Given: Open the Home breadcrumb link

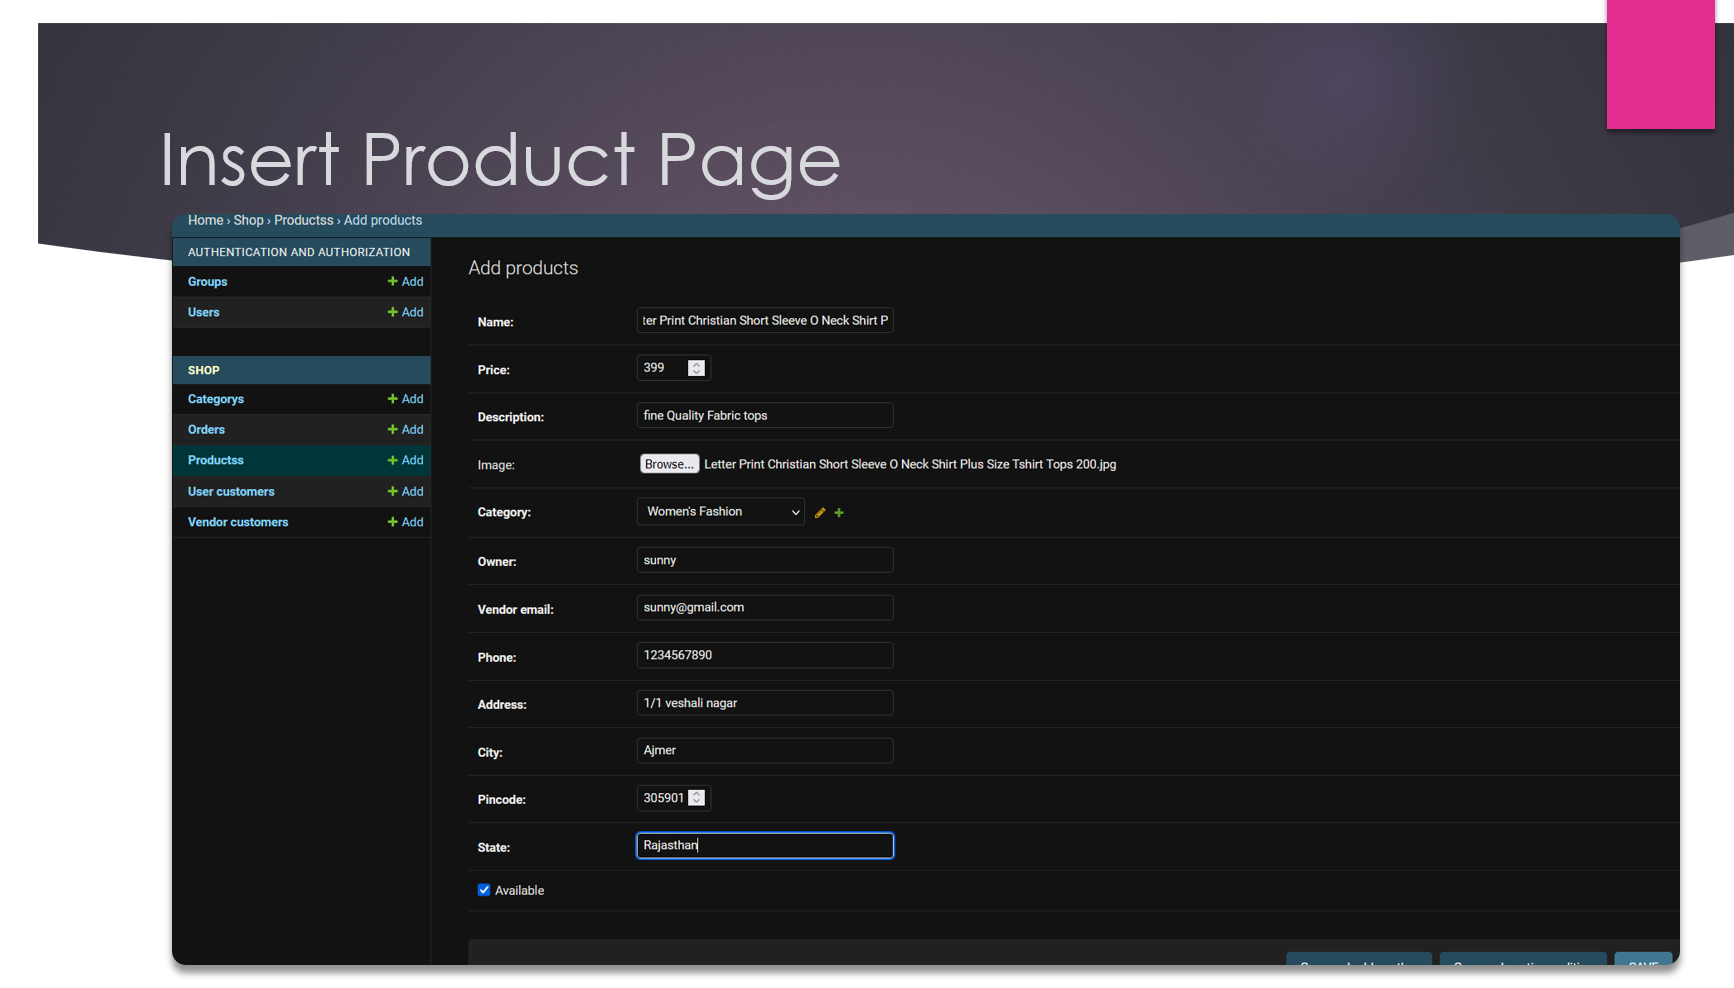Looking at the screenshot, I should [205, 220].
